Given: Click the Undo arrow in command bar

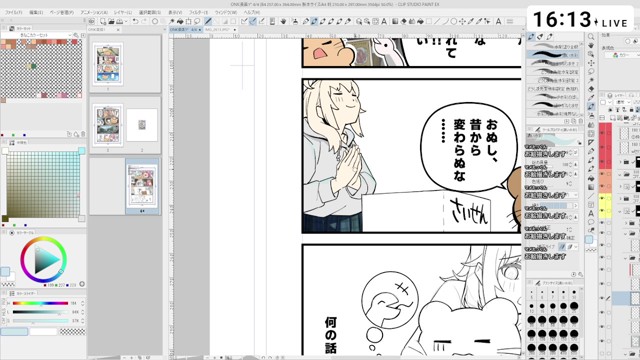Looking at the screenshot, I should tap(135, 21).
